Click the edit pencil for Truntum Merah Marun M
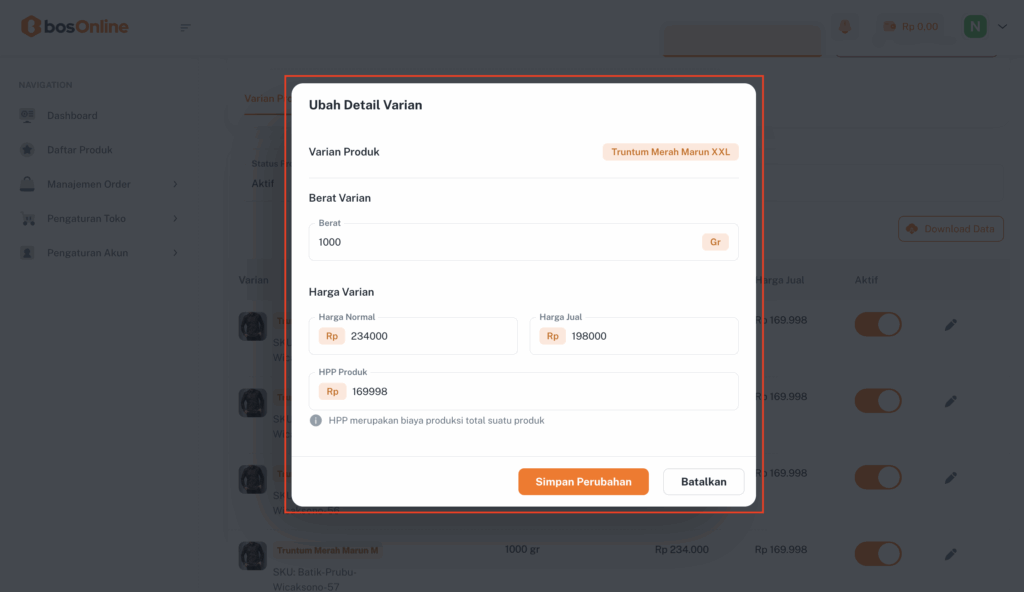 950,554
